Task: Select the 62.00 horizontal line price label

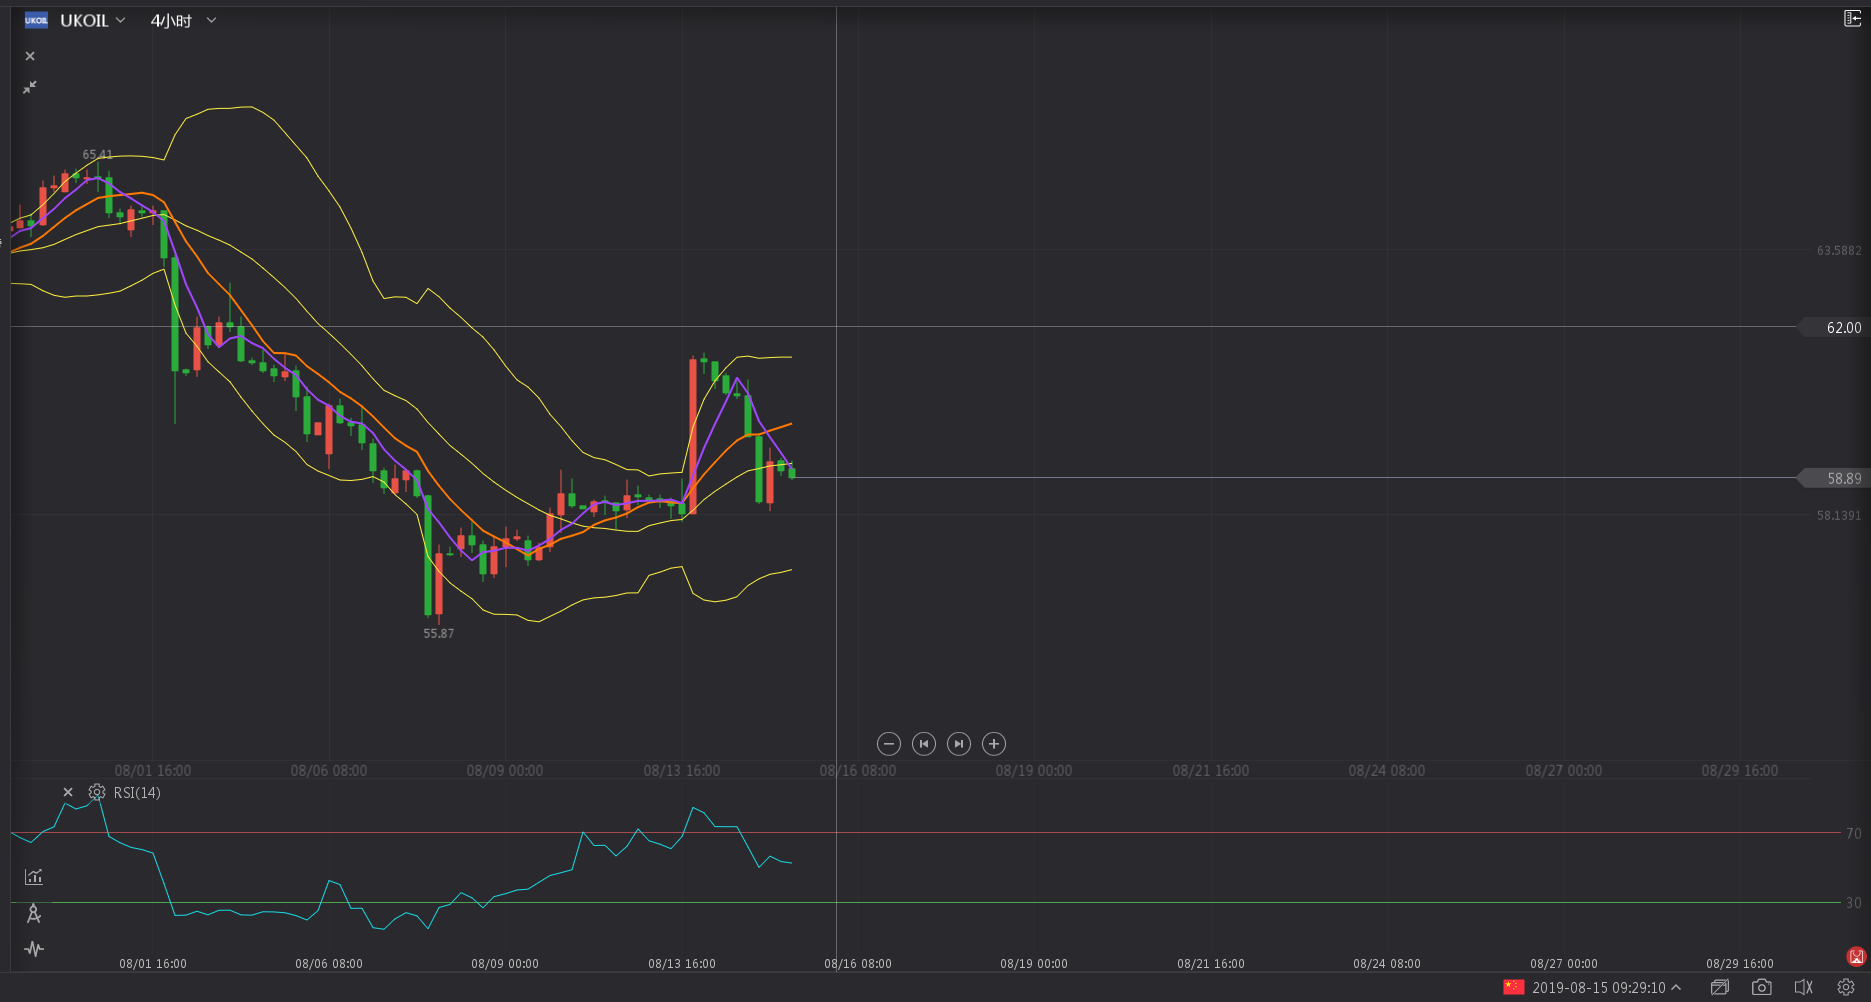Action: pos(1836,328)
